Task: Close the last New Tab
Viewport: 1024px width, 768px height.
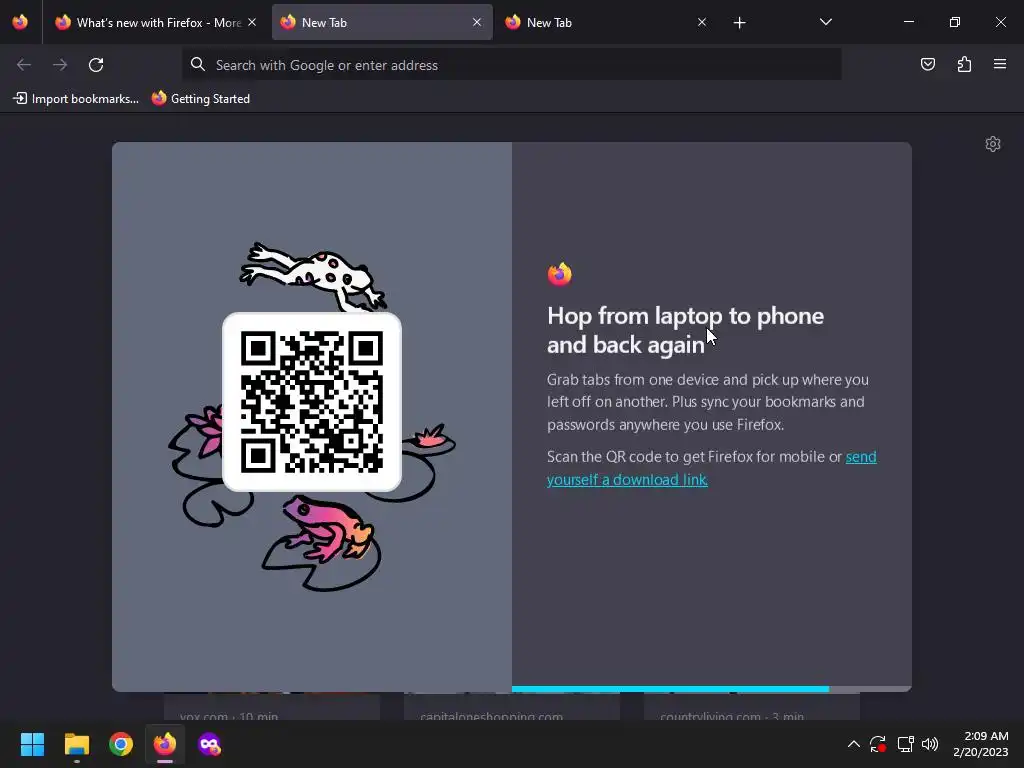Action: coord(701,22)
